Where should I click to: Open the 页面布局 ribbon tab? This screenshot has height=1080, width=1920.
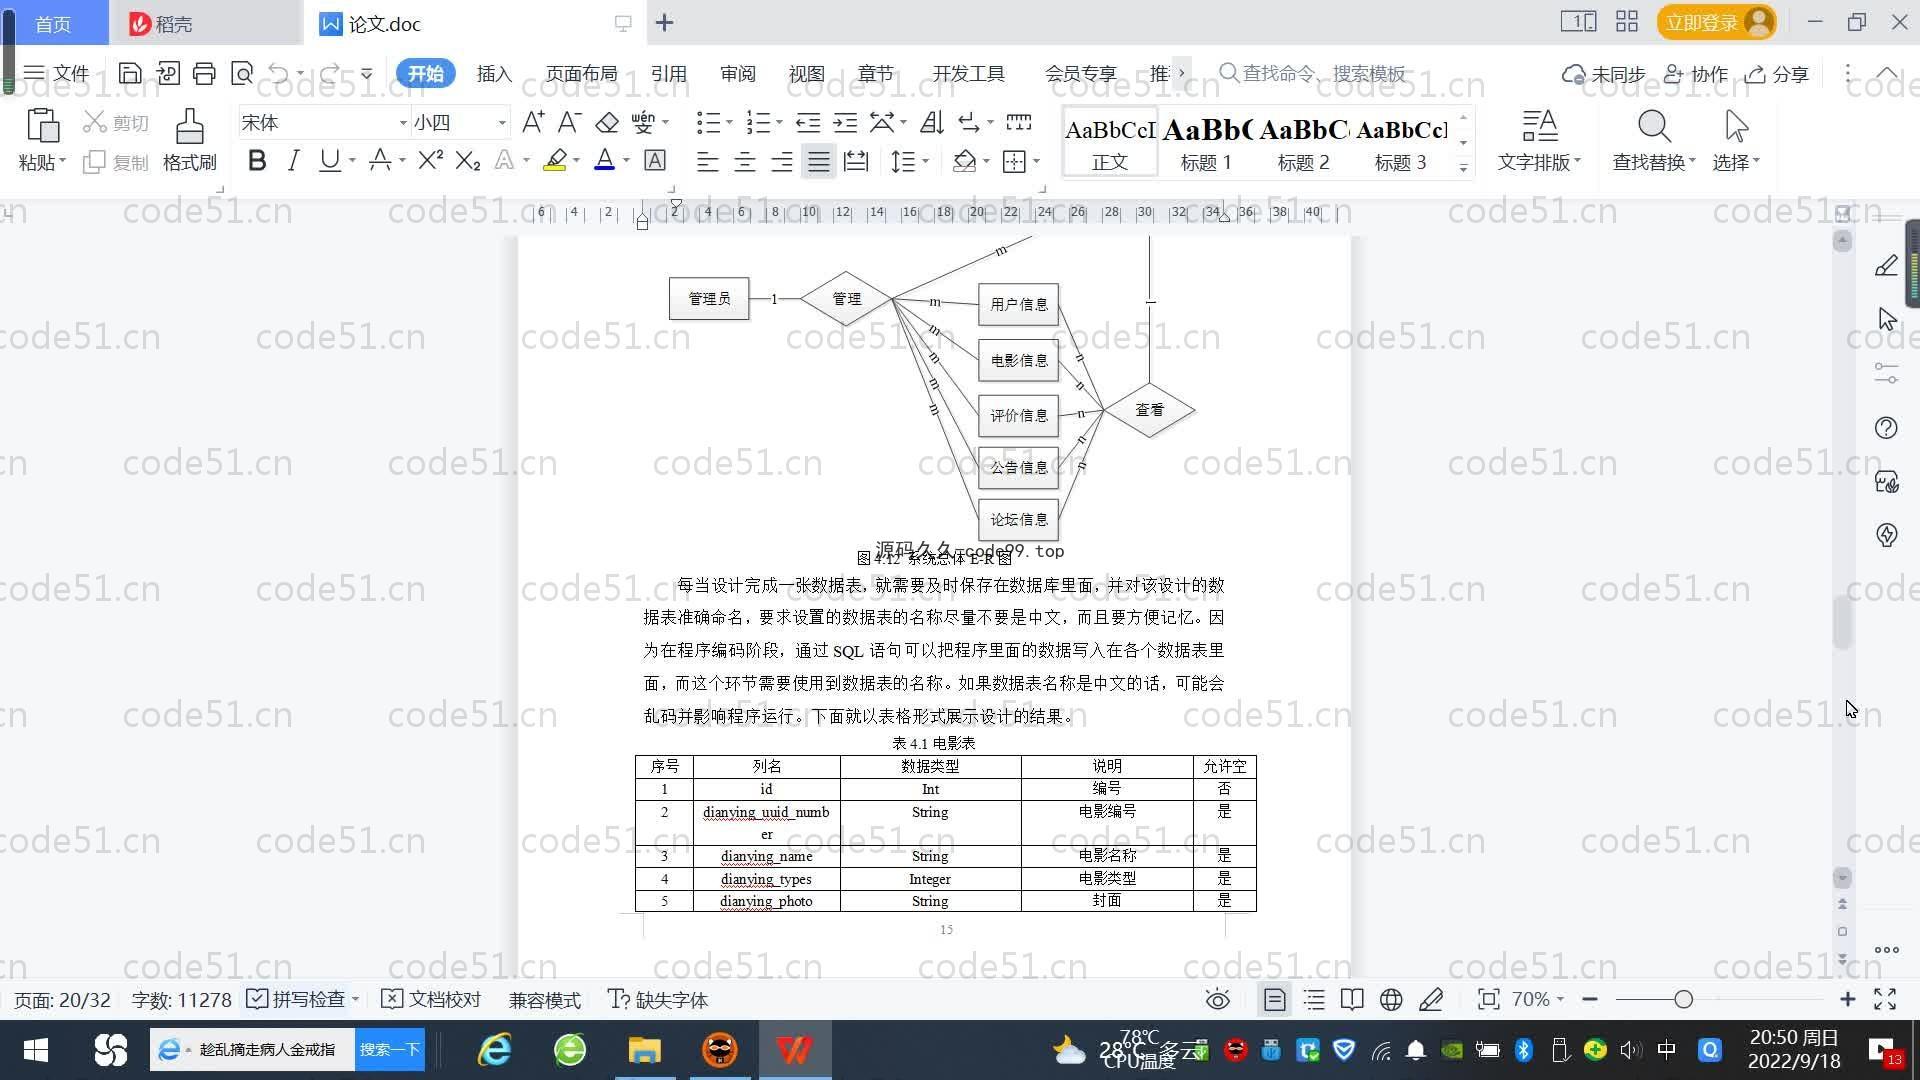582,74
